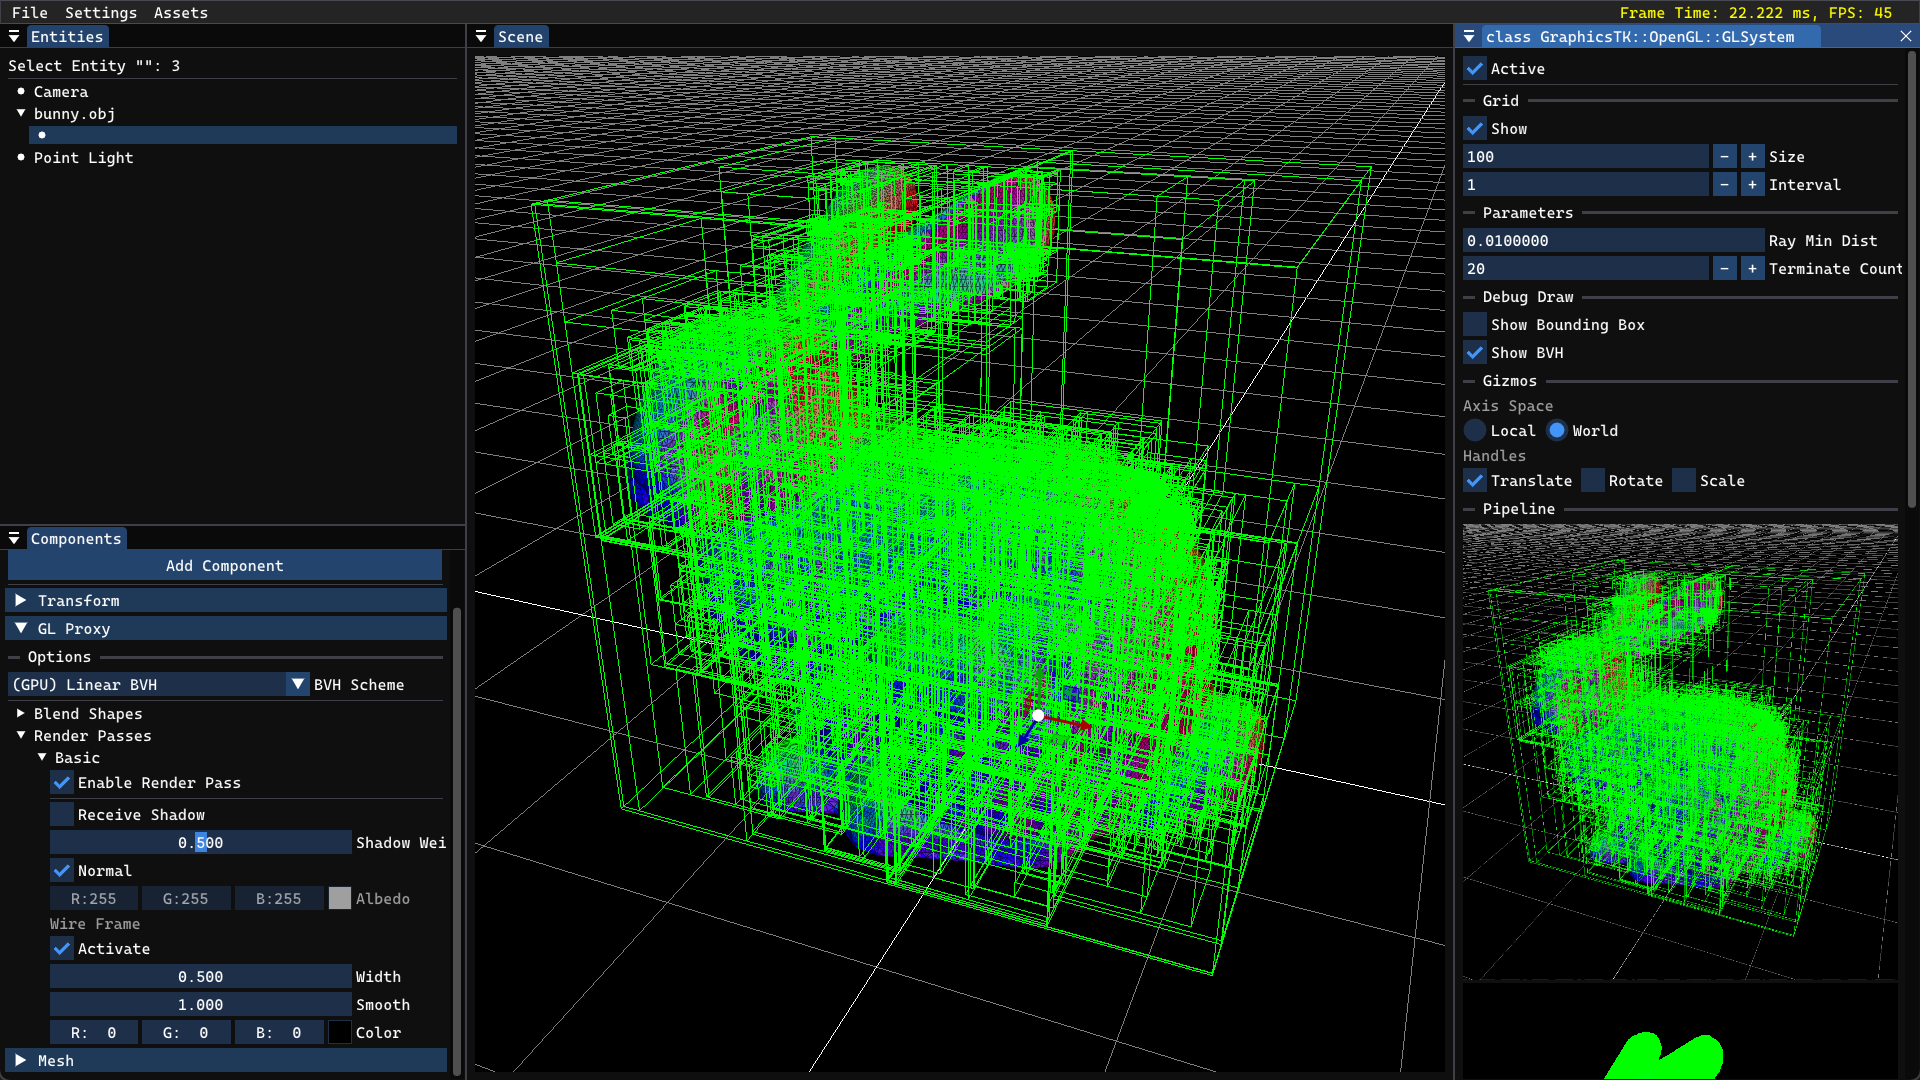Enable Receive Shadow checkbox
This screenshot has height=1080, width=1920.
coord(62,815)
